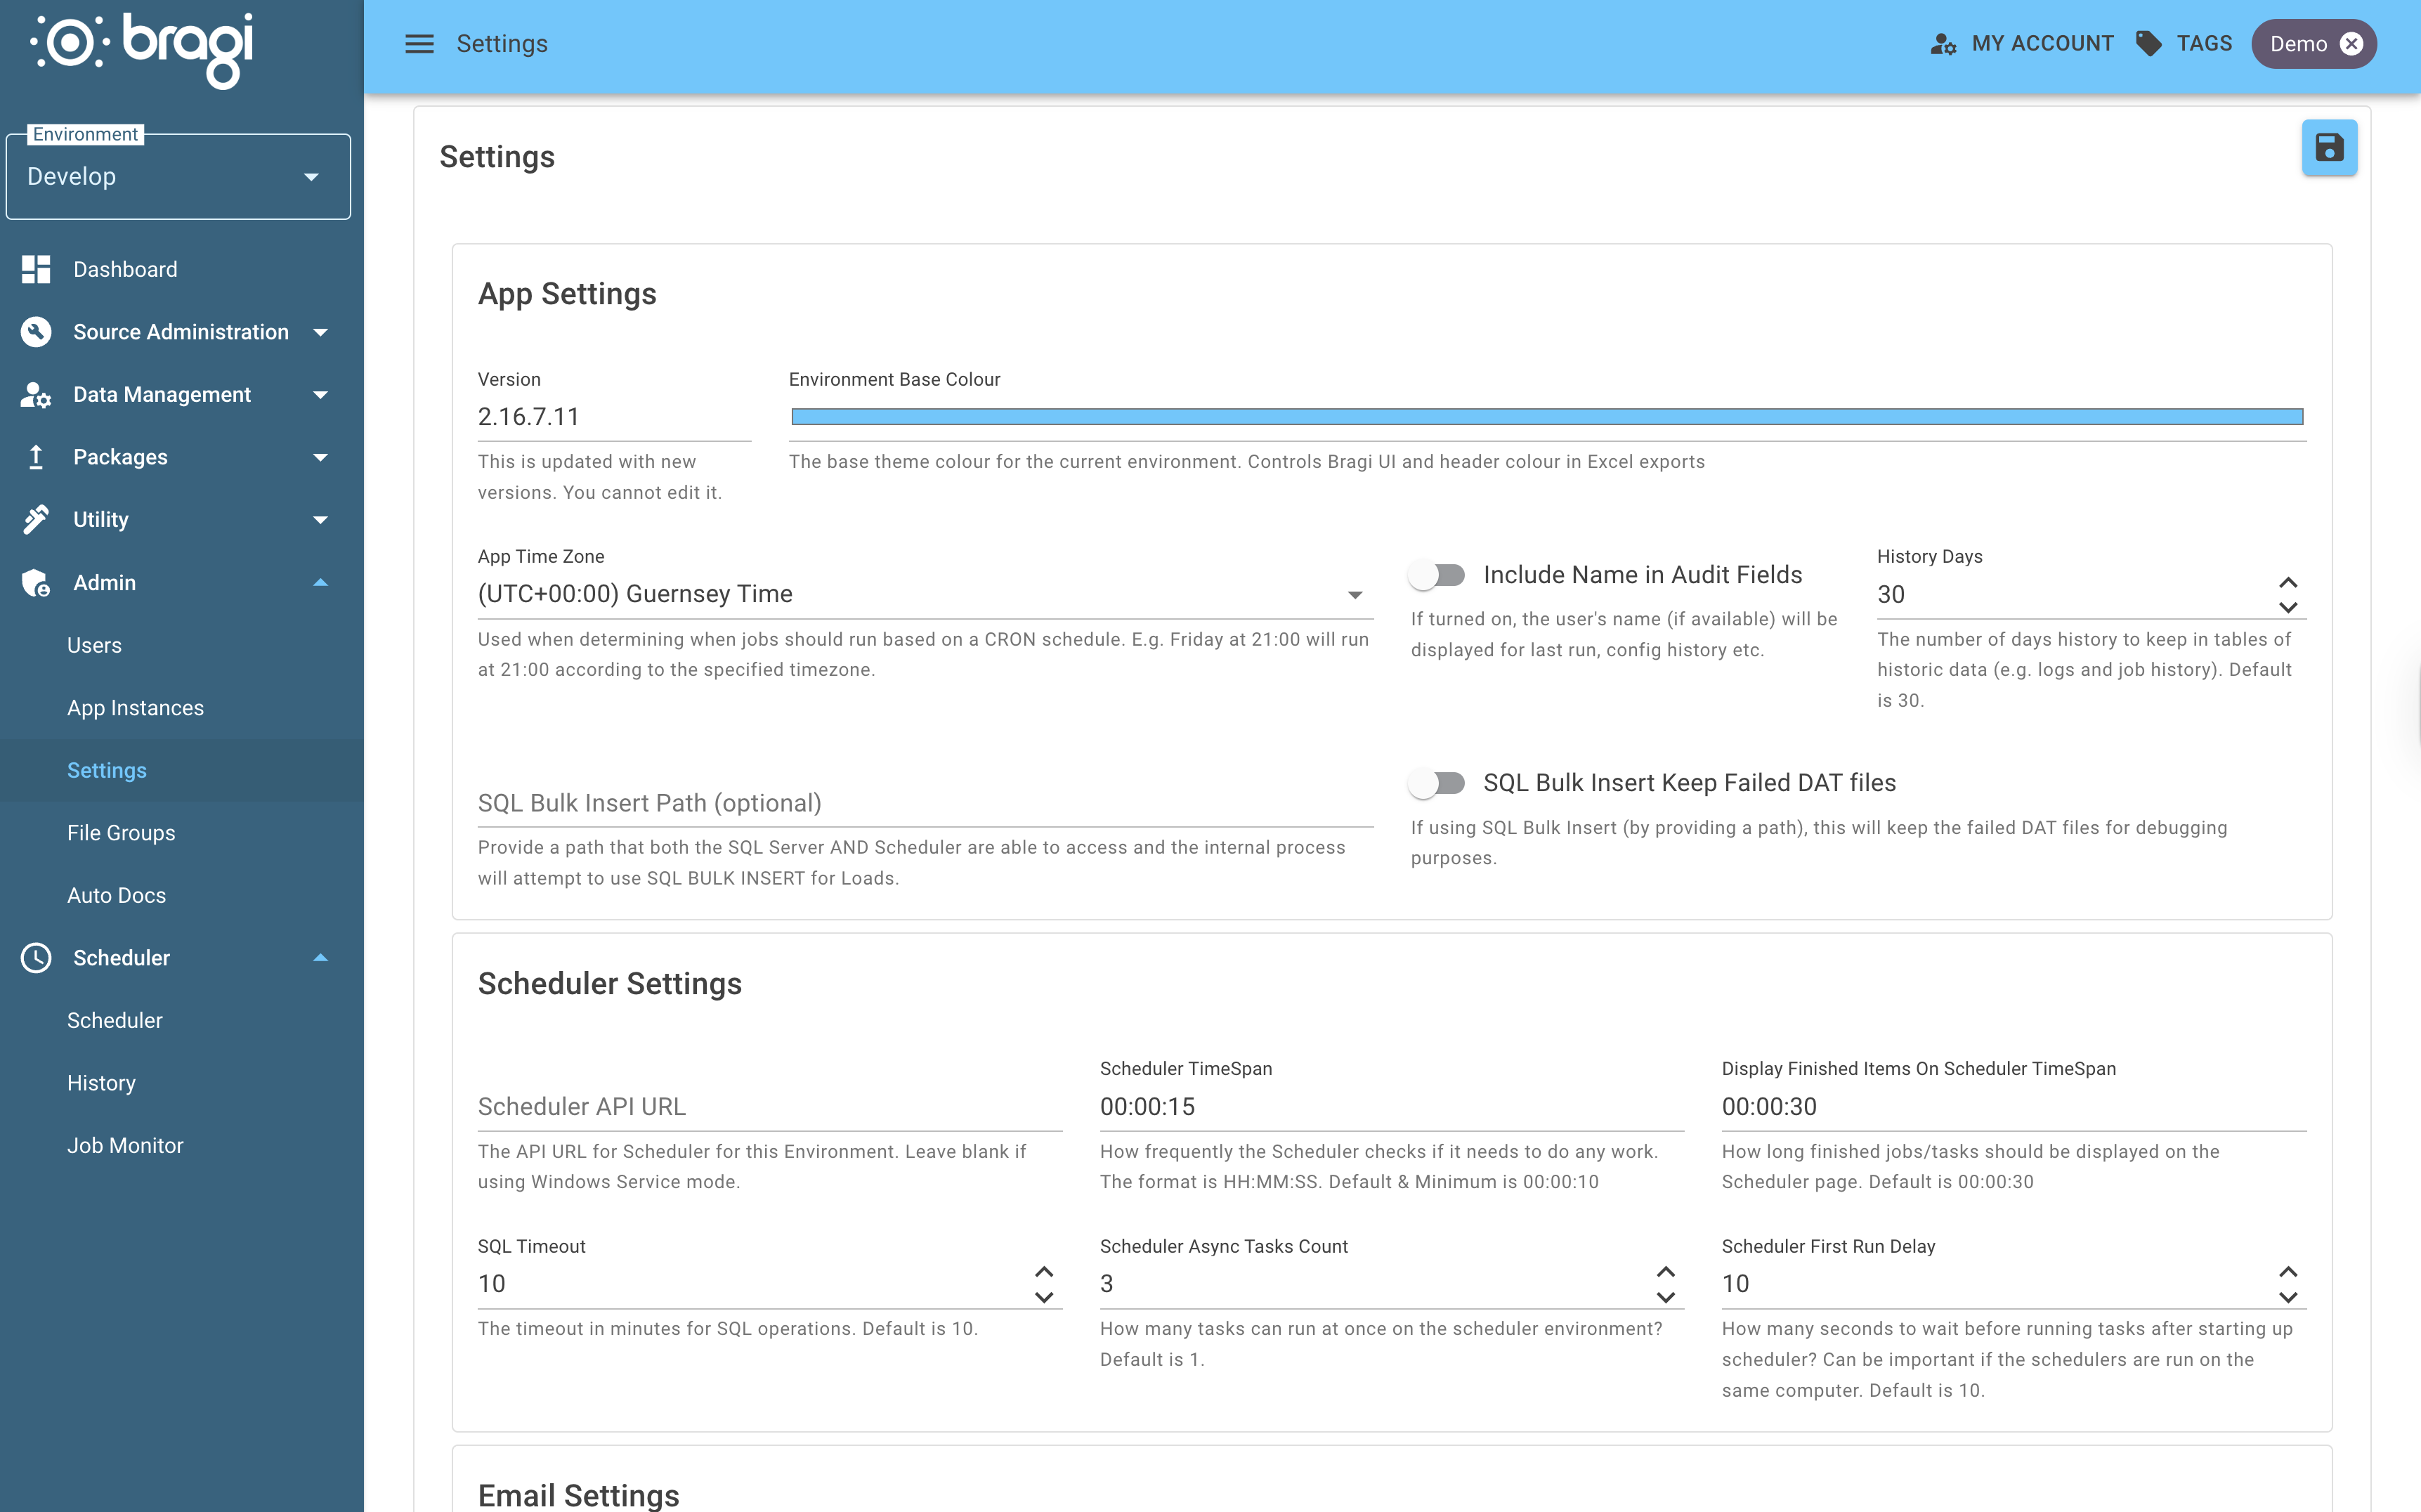The height and width of the screenshot is (1512, 2421).
Task: Click the Source Administration wrench icon
Action: [36, 332]
